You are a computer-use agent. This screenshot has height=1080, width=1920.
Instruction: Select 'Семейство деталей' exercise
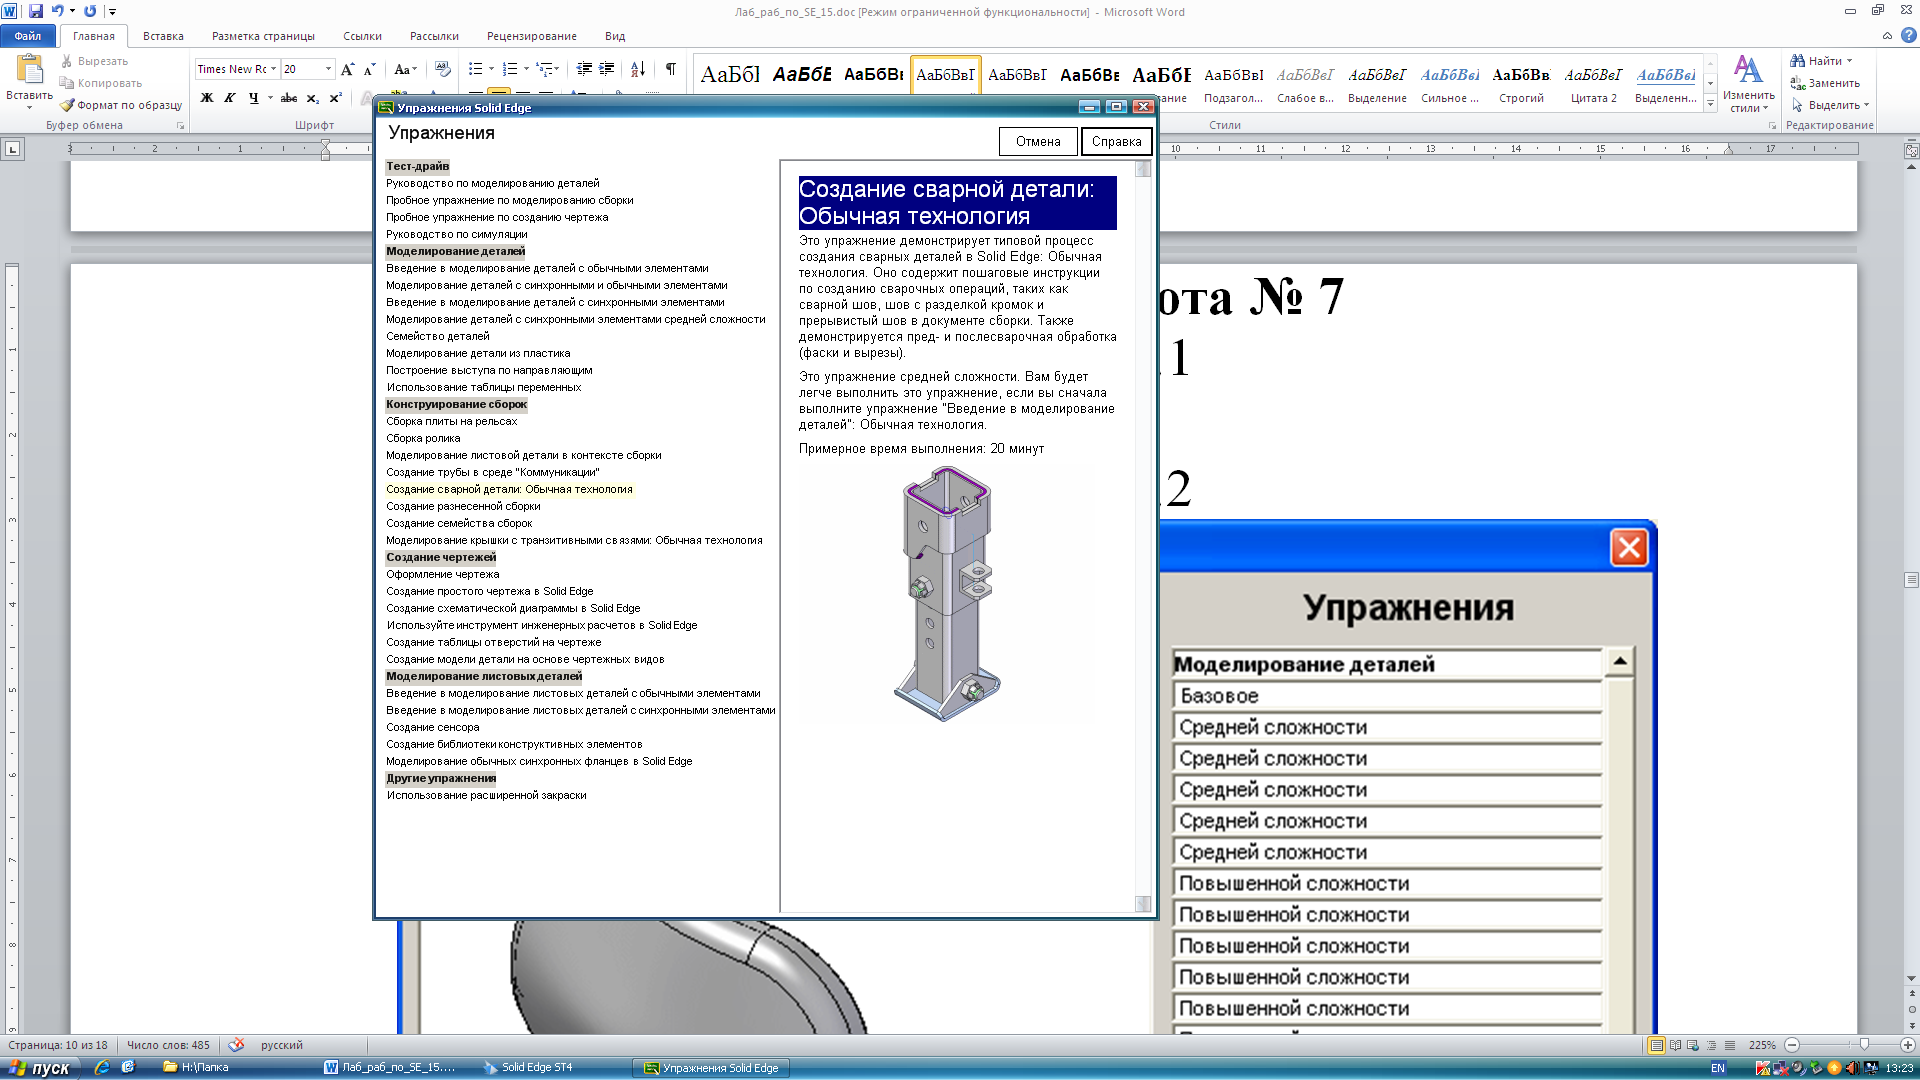click(437, 336)
